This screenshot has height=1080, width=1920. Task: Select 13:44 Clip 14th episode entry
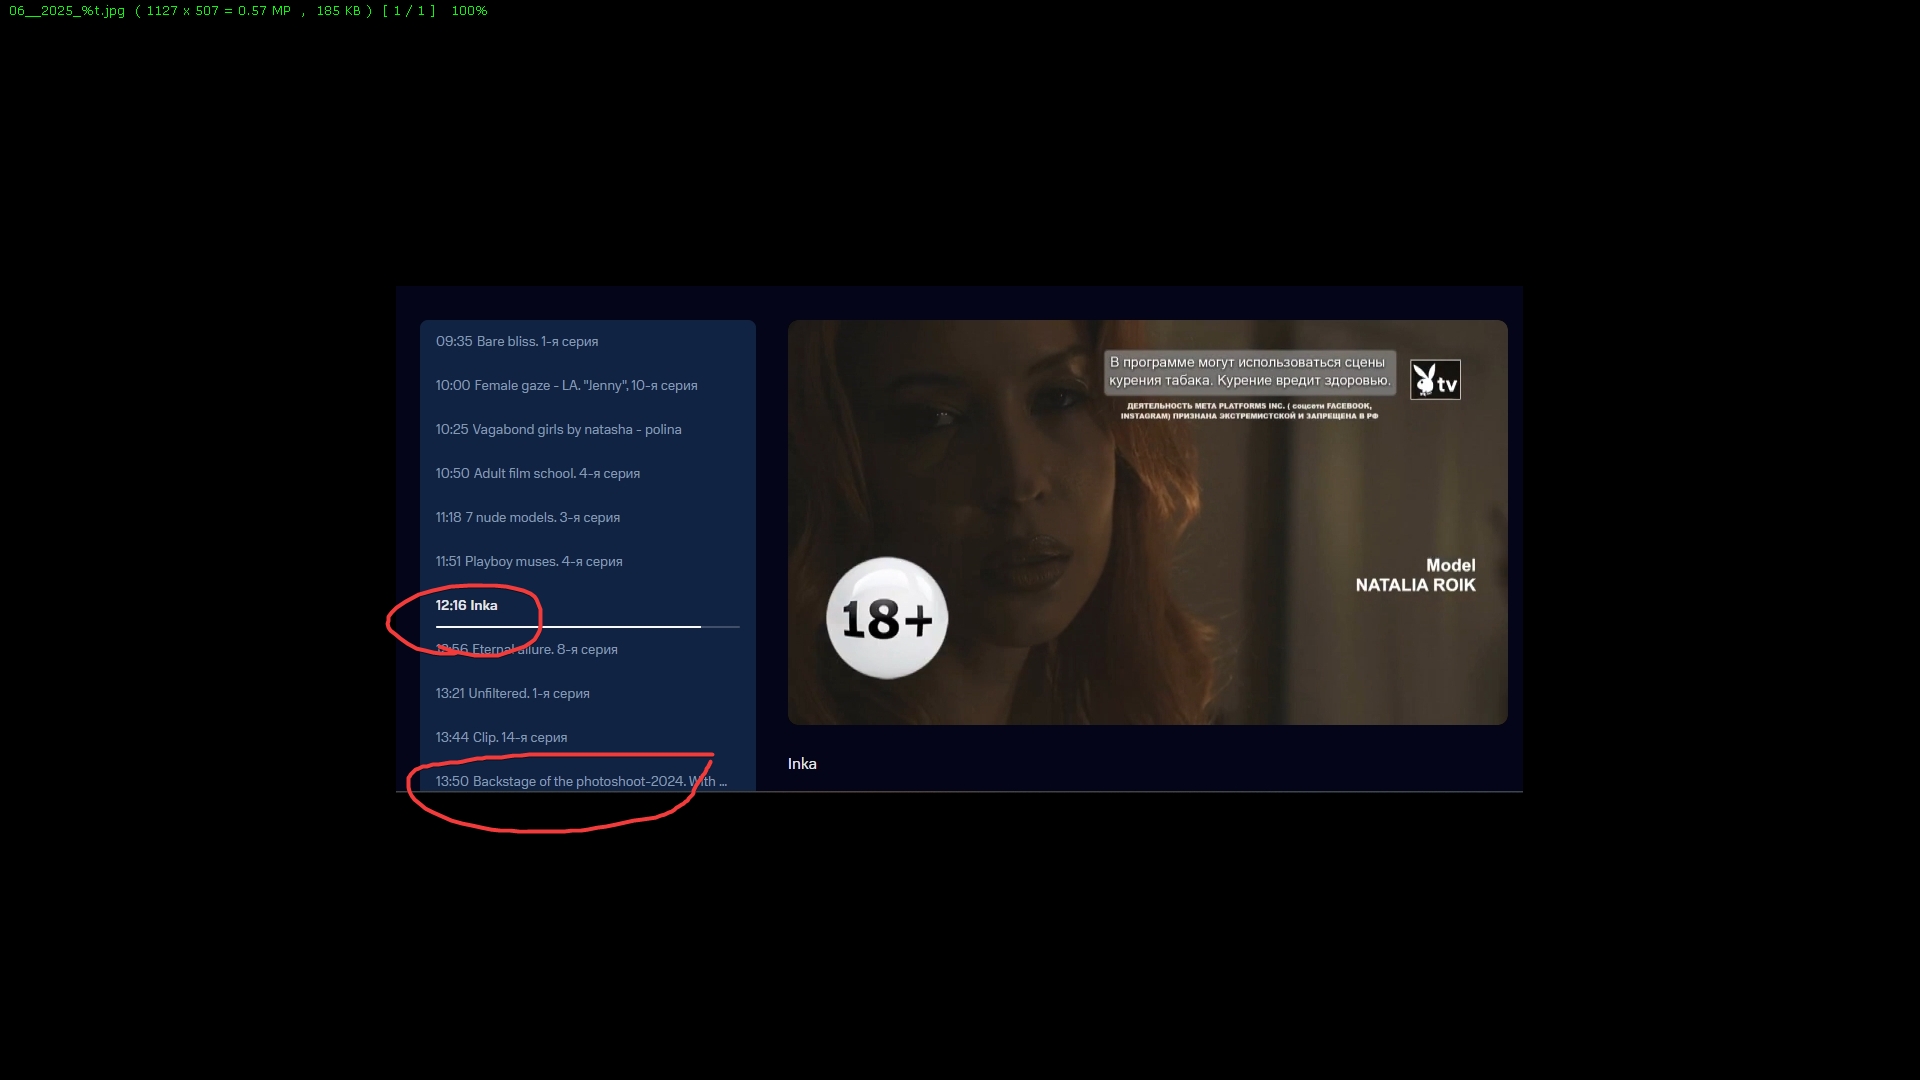pos(501,737)
